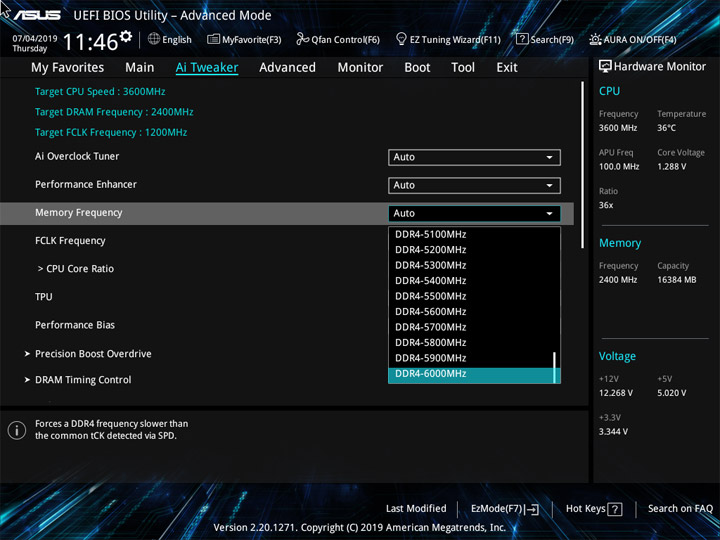Click the Ai Overclock Tuner dropdown arrow
Image resolution: width=720 pixels, height=540 pixels.
tap(549, 158)
